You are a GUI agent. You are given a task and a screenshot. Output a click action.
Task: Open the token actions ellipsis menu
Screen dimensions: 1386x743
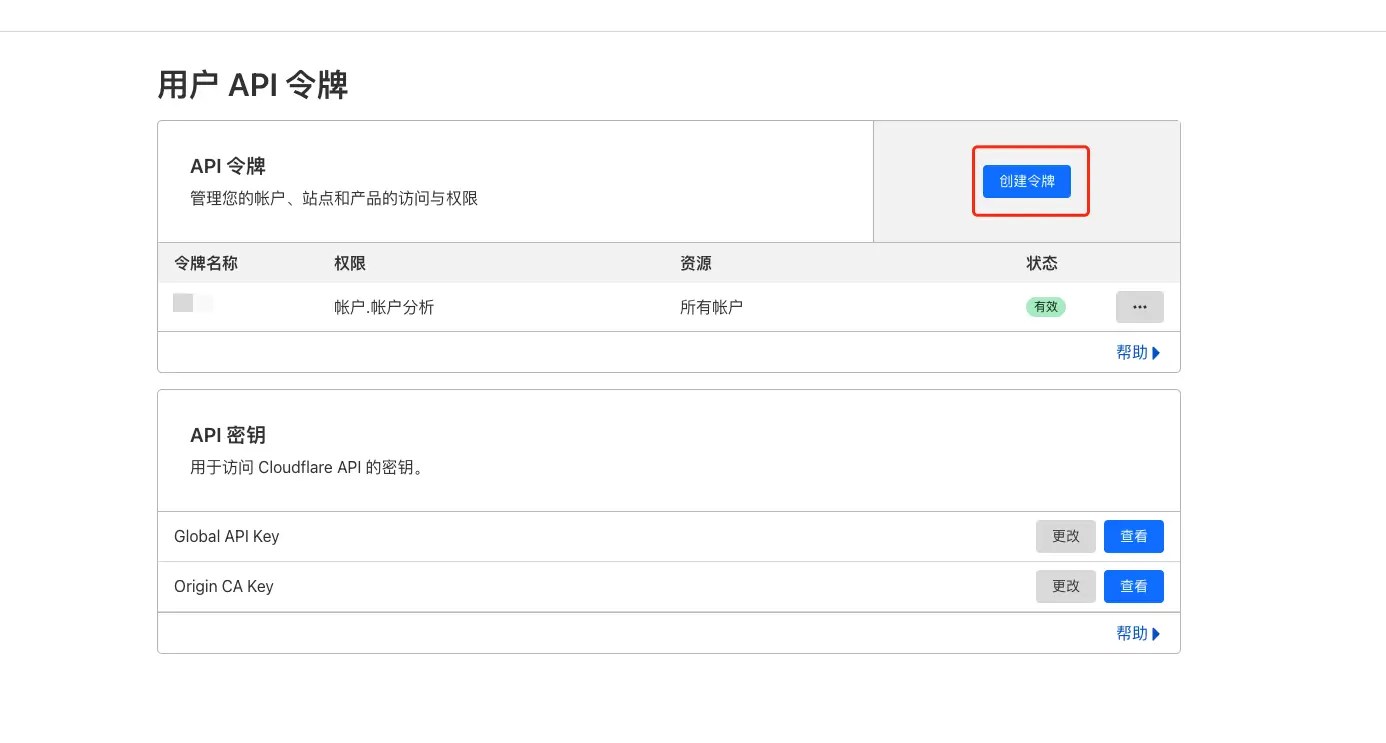click(1139, 307)
